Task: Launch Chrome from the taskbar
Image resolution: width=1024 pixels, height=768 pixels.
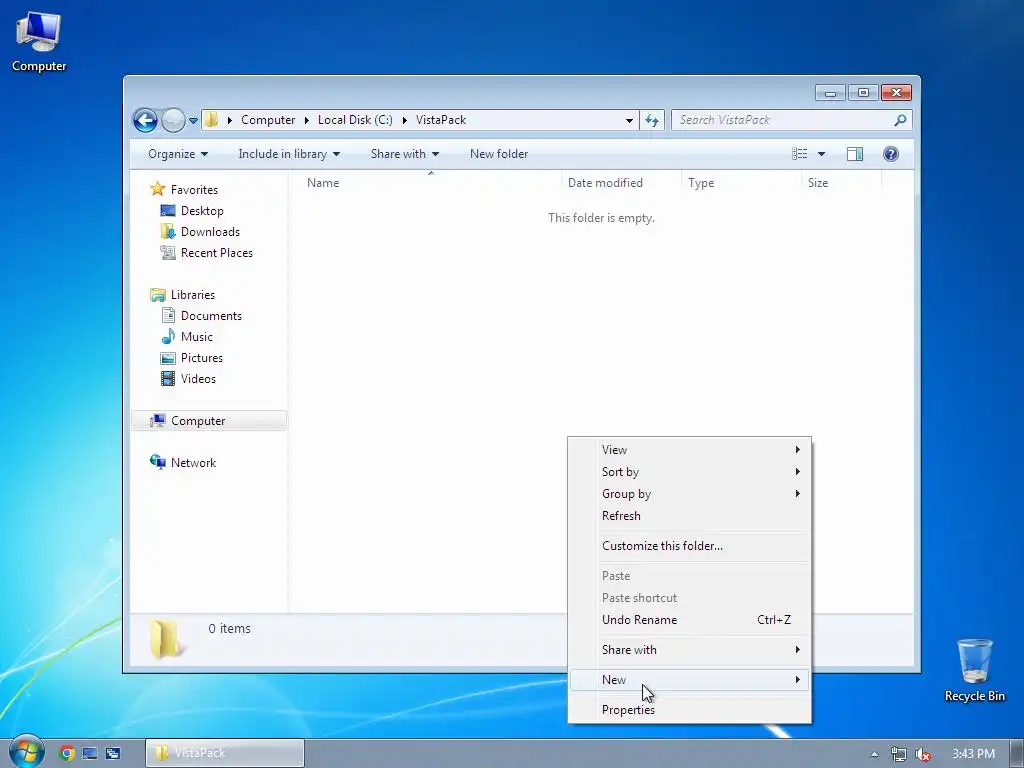Action: [67, 753]
